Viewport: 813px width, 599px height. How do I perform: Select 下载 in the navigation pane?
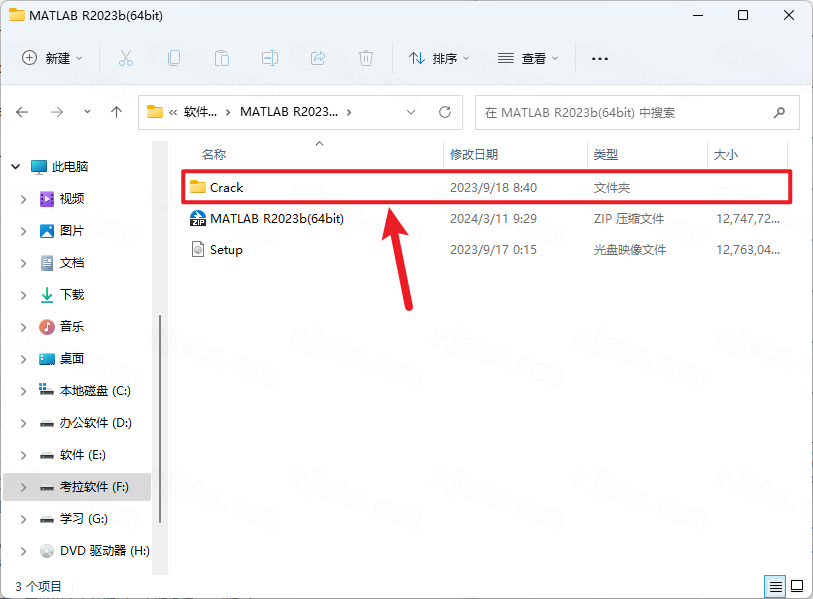pyautogui.click(x=72, y=295)
